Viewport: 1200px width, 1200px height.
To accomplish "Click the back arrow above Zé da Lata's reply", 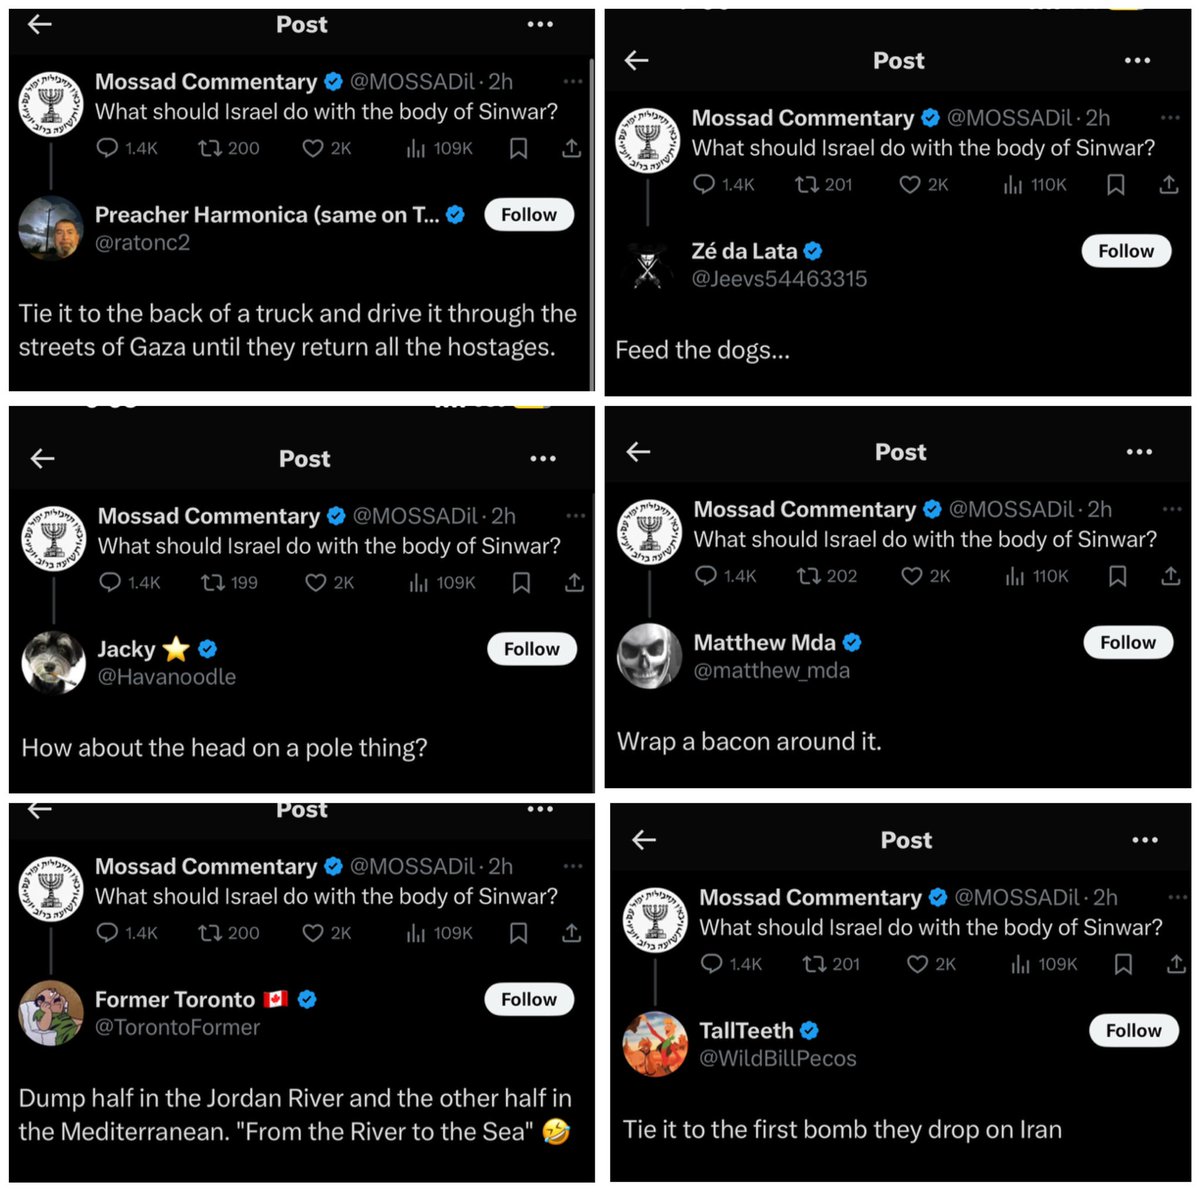I will 636,61.
